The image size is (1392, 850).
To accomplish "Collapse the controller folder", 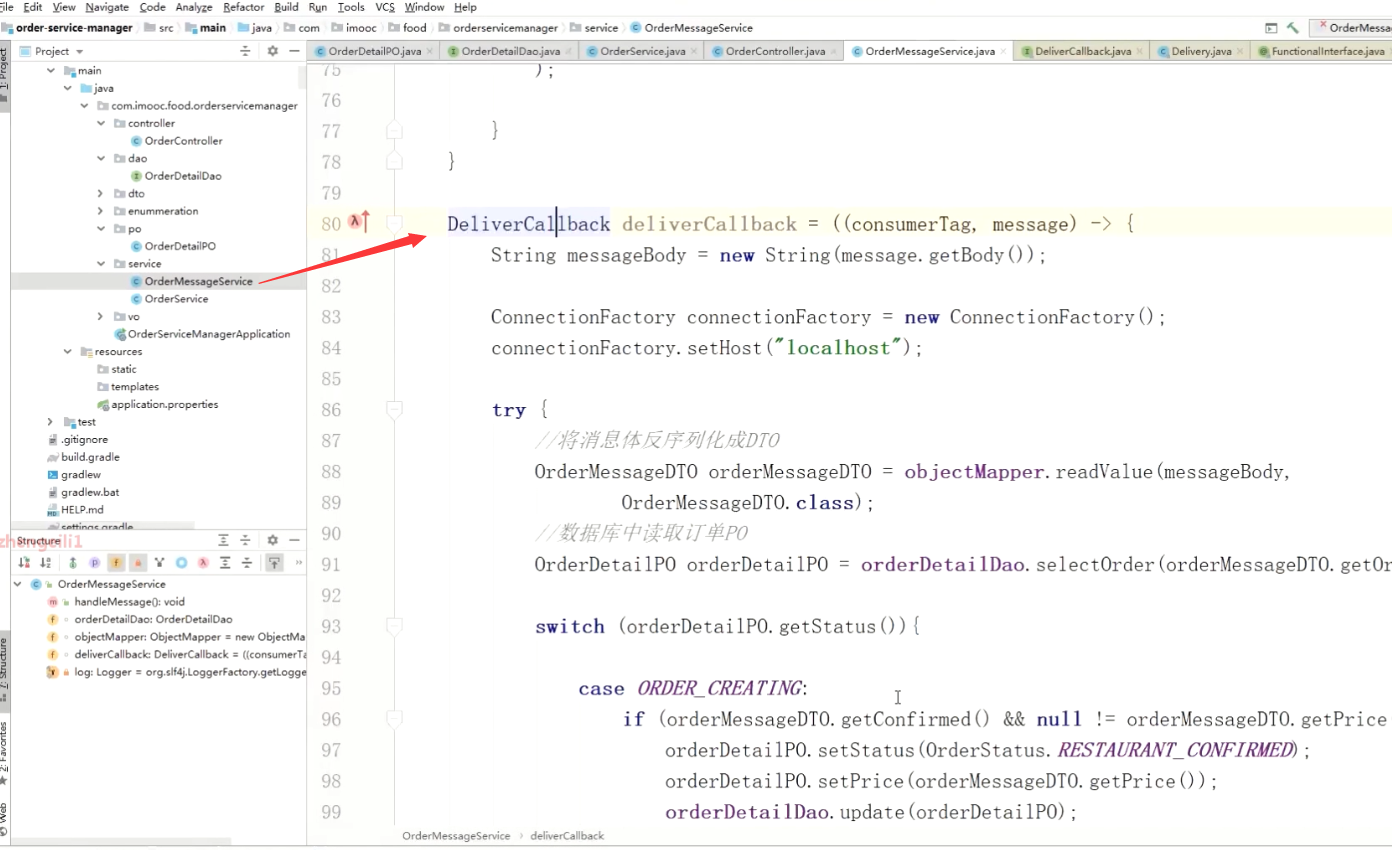I will click(x=101, y=123).
